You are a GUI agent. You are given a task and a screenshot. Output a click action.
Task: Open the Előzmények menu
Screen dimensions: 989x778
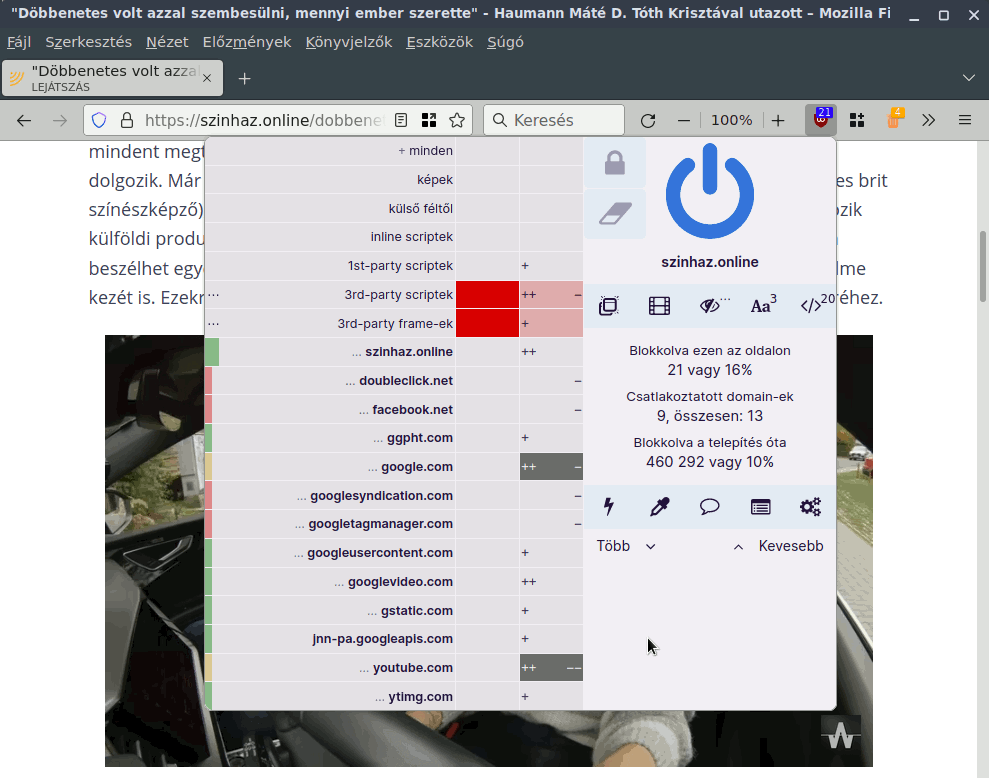point(247,42)
